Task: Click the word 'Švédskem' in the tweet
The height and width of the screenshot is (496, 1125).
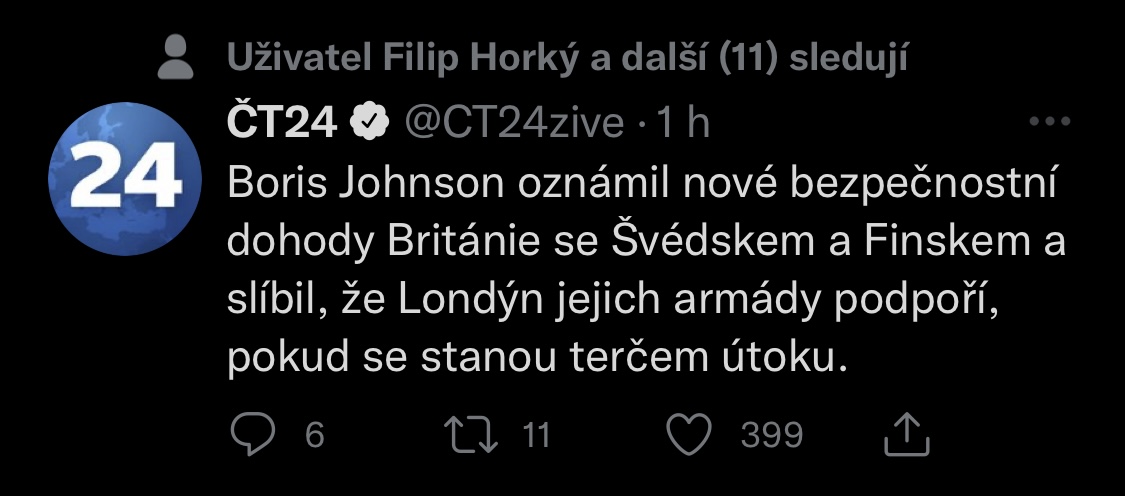Action: 752,241
